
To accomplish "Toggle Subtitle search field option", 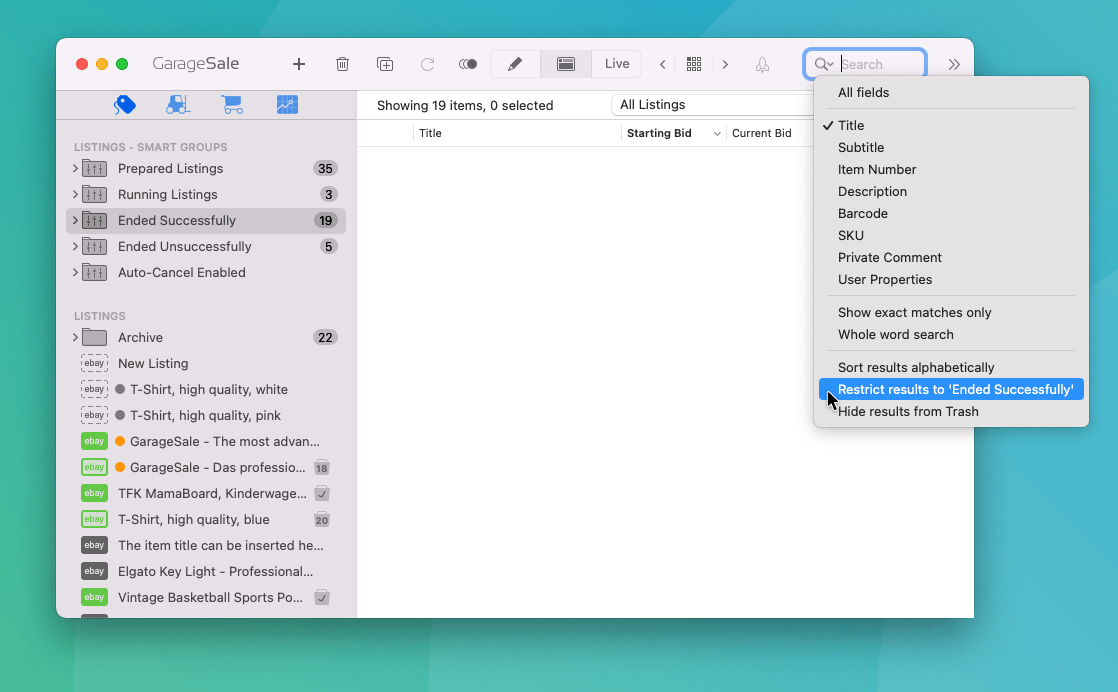I will (951, 148).
